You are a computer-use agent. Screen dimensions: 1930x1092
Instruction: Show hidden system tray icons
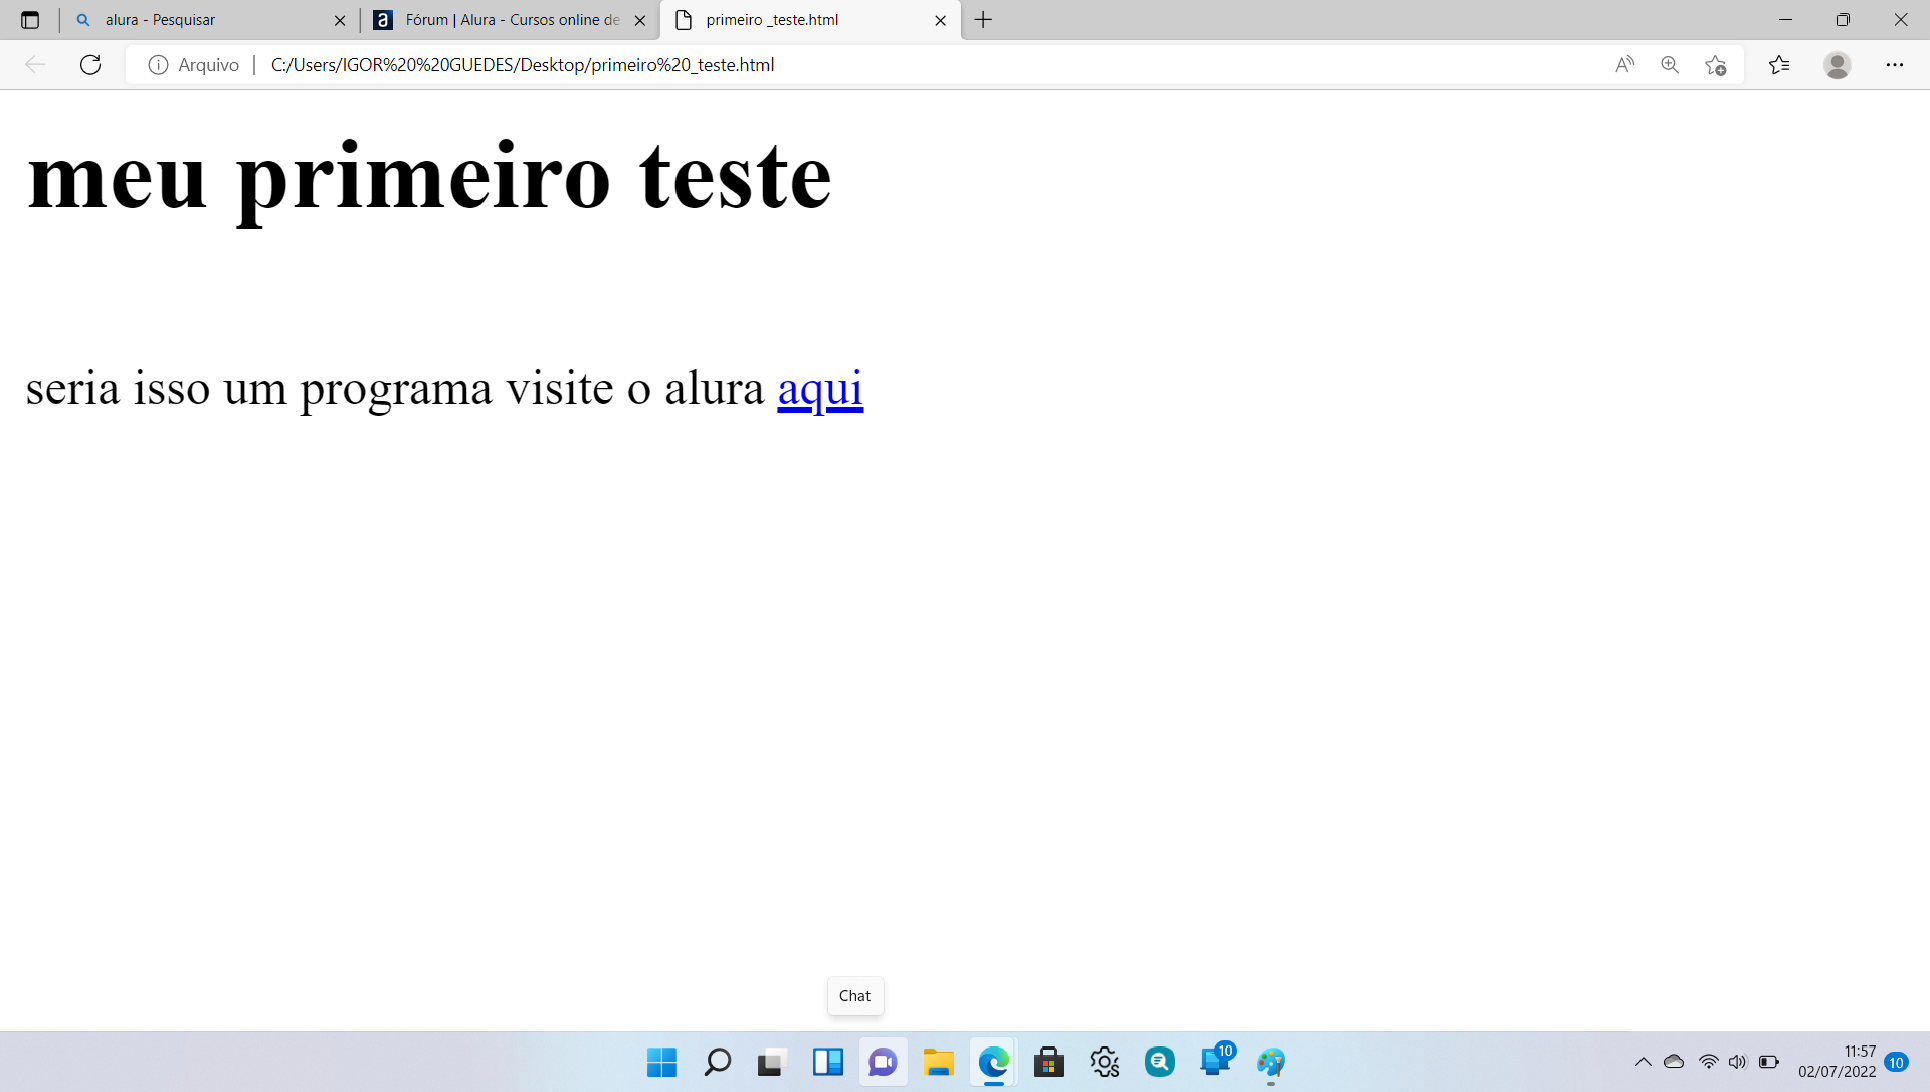click(x=1643, y=1062)
